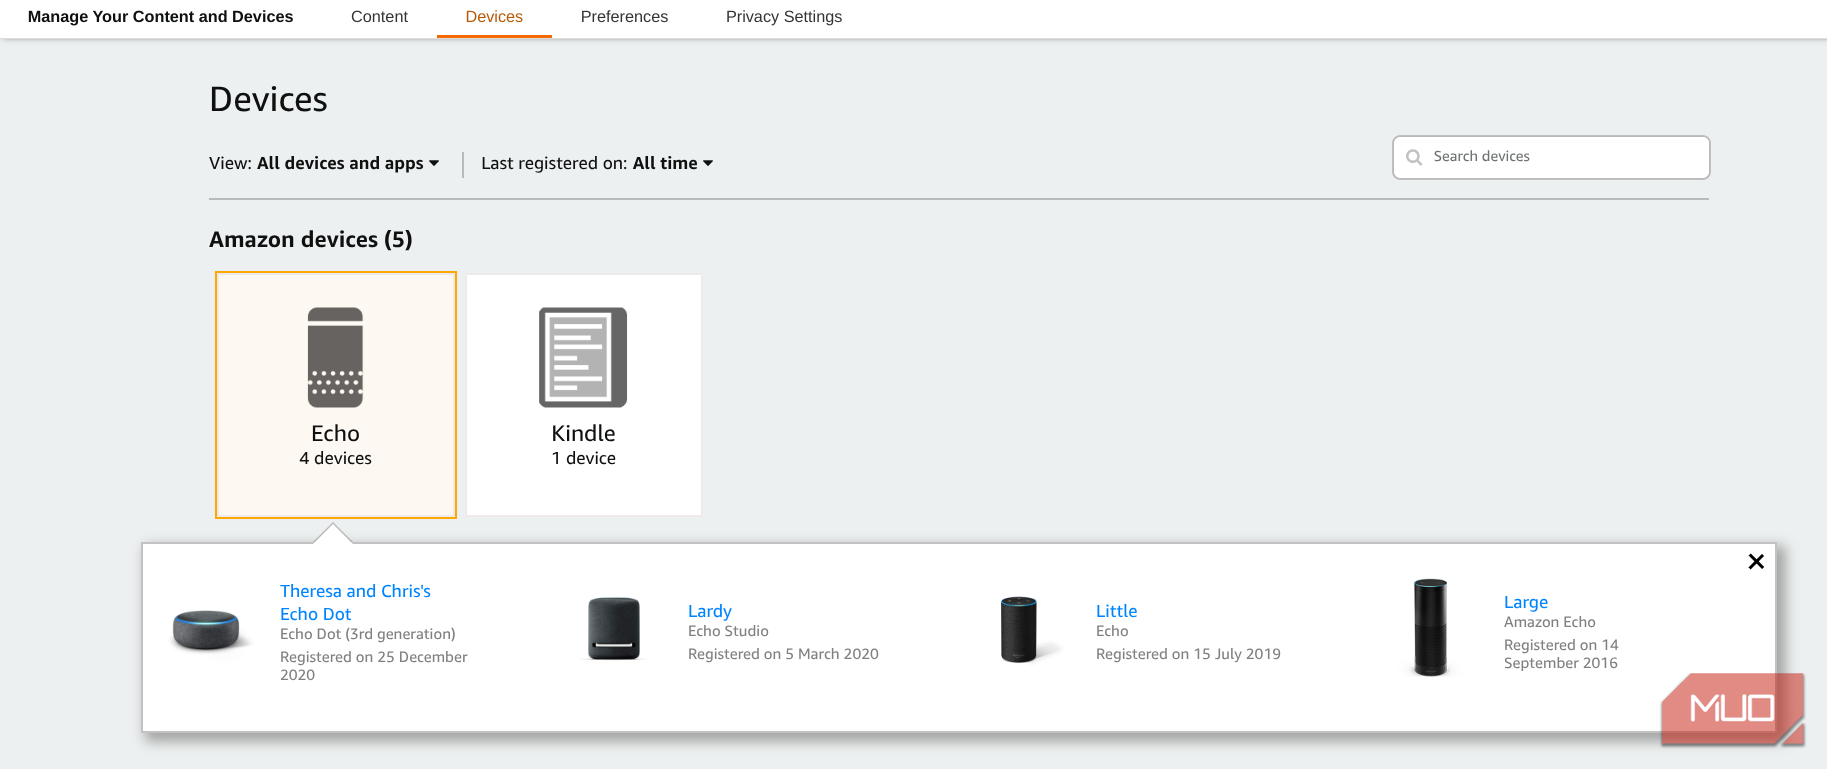The image size is (1827, 769).
Task: Click Manage Your Content and Devices title
Action: 160,17
